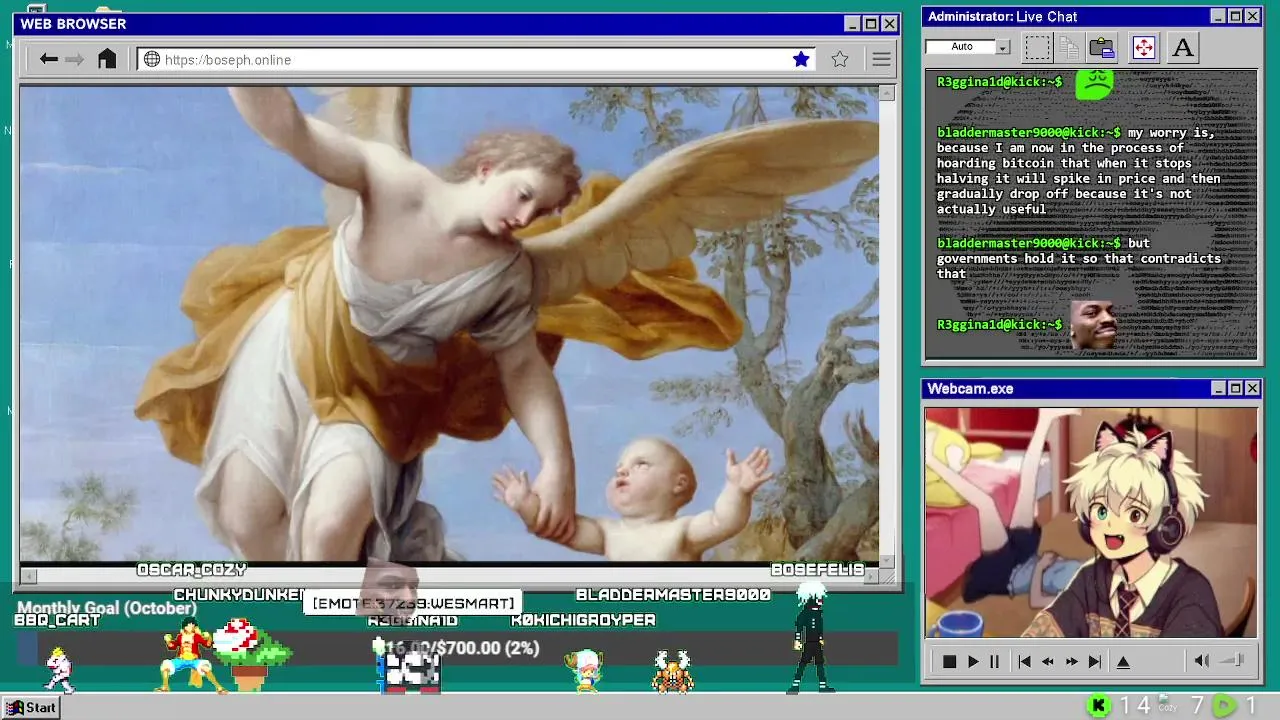Click the eject button in Webcam.exe
1280x720 pixels.
tap(1123, 661)
